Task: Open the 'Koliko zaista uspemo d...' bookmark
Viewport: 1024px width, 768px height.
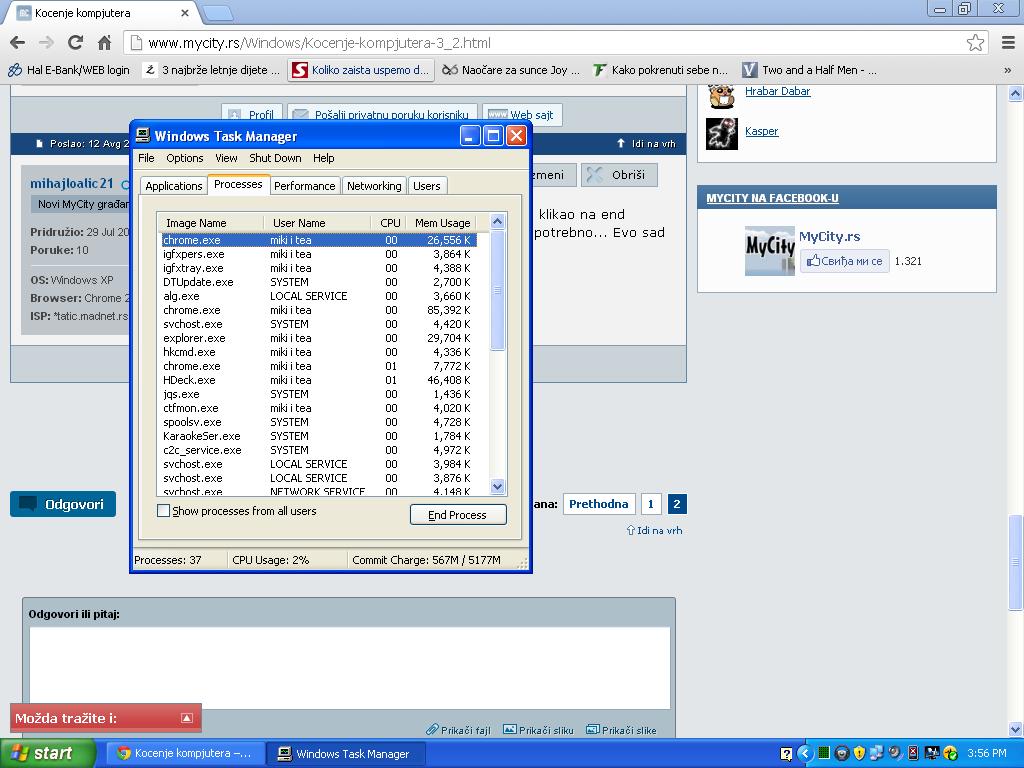Action: (361, 70)
